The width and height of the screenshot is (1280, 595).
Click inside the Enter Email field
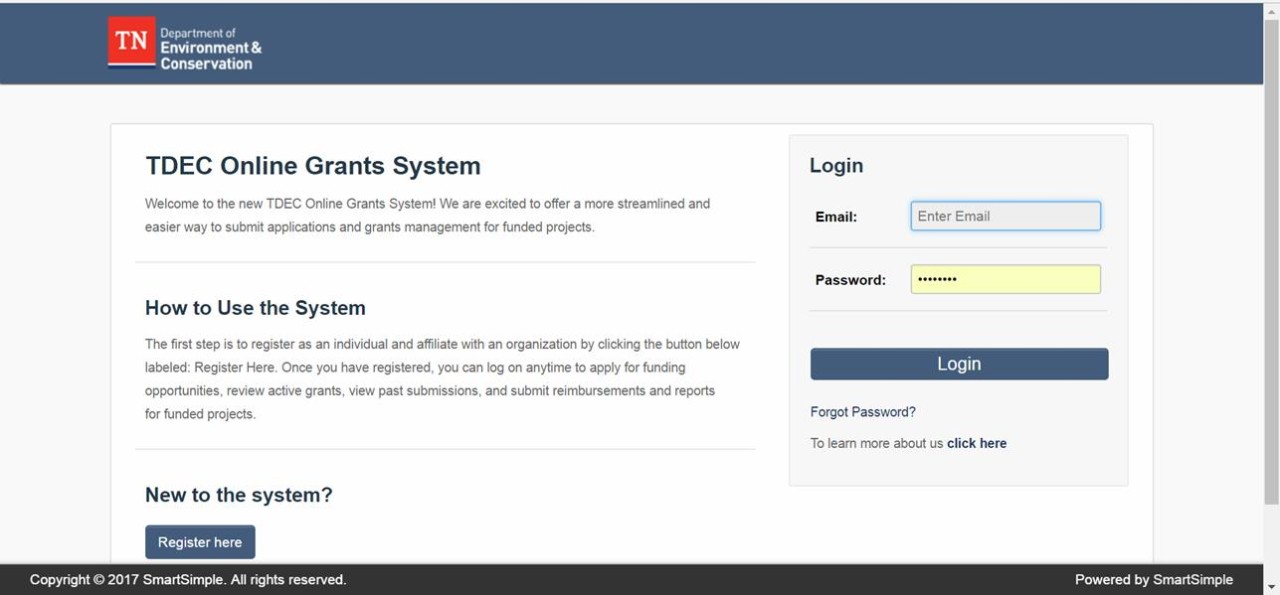1005,215
